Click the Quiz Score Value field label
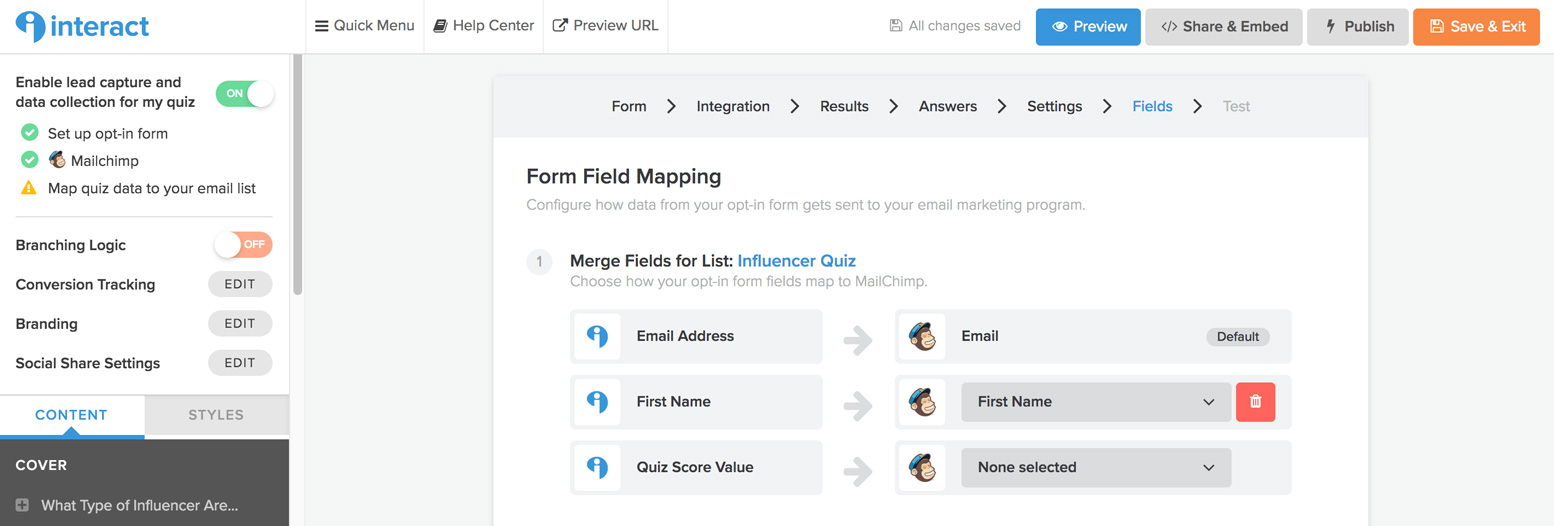 695,467
